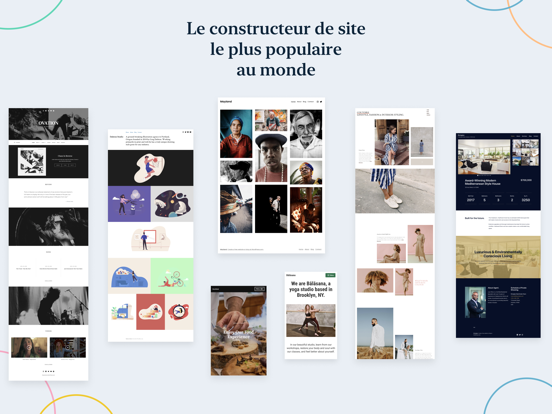Select the woman in blue headscarf portrait
This screenshot has height=414, width=552.
[x=236, y=134]
